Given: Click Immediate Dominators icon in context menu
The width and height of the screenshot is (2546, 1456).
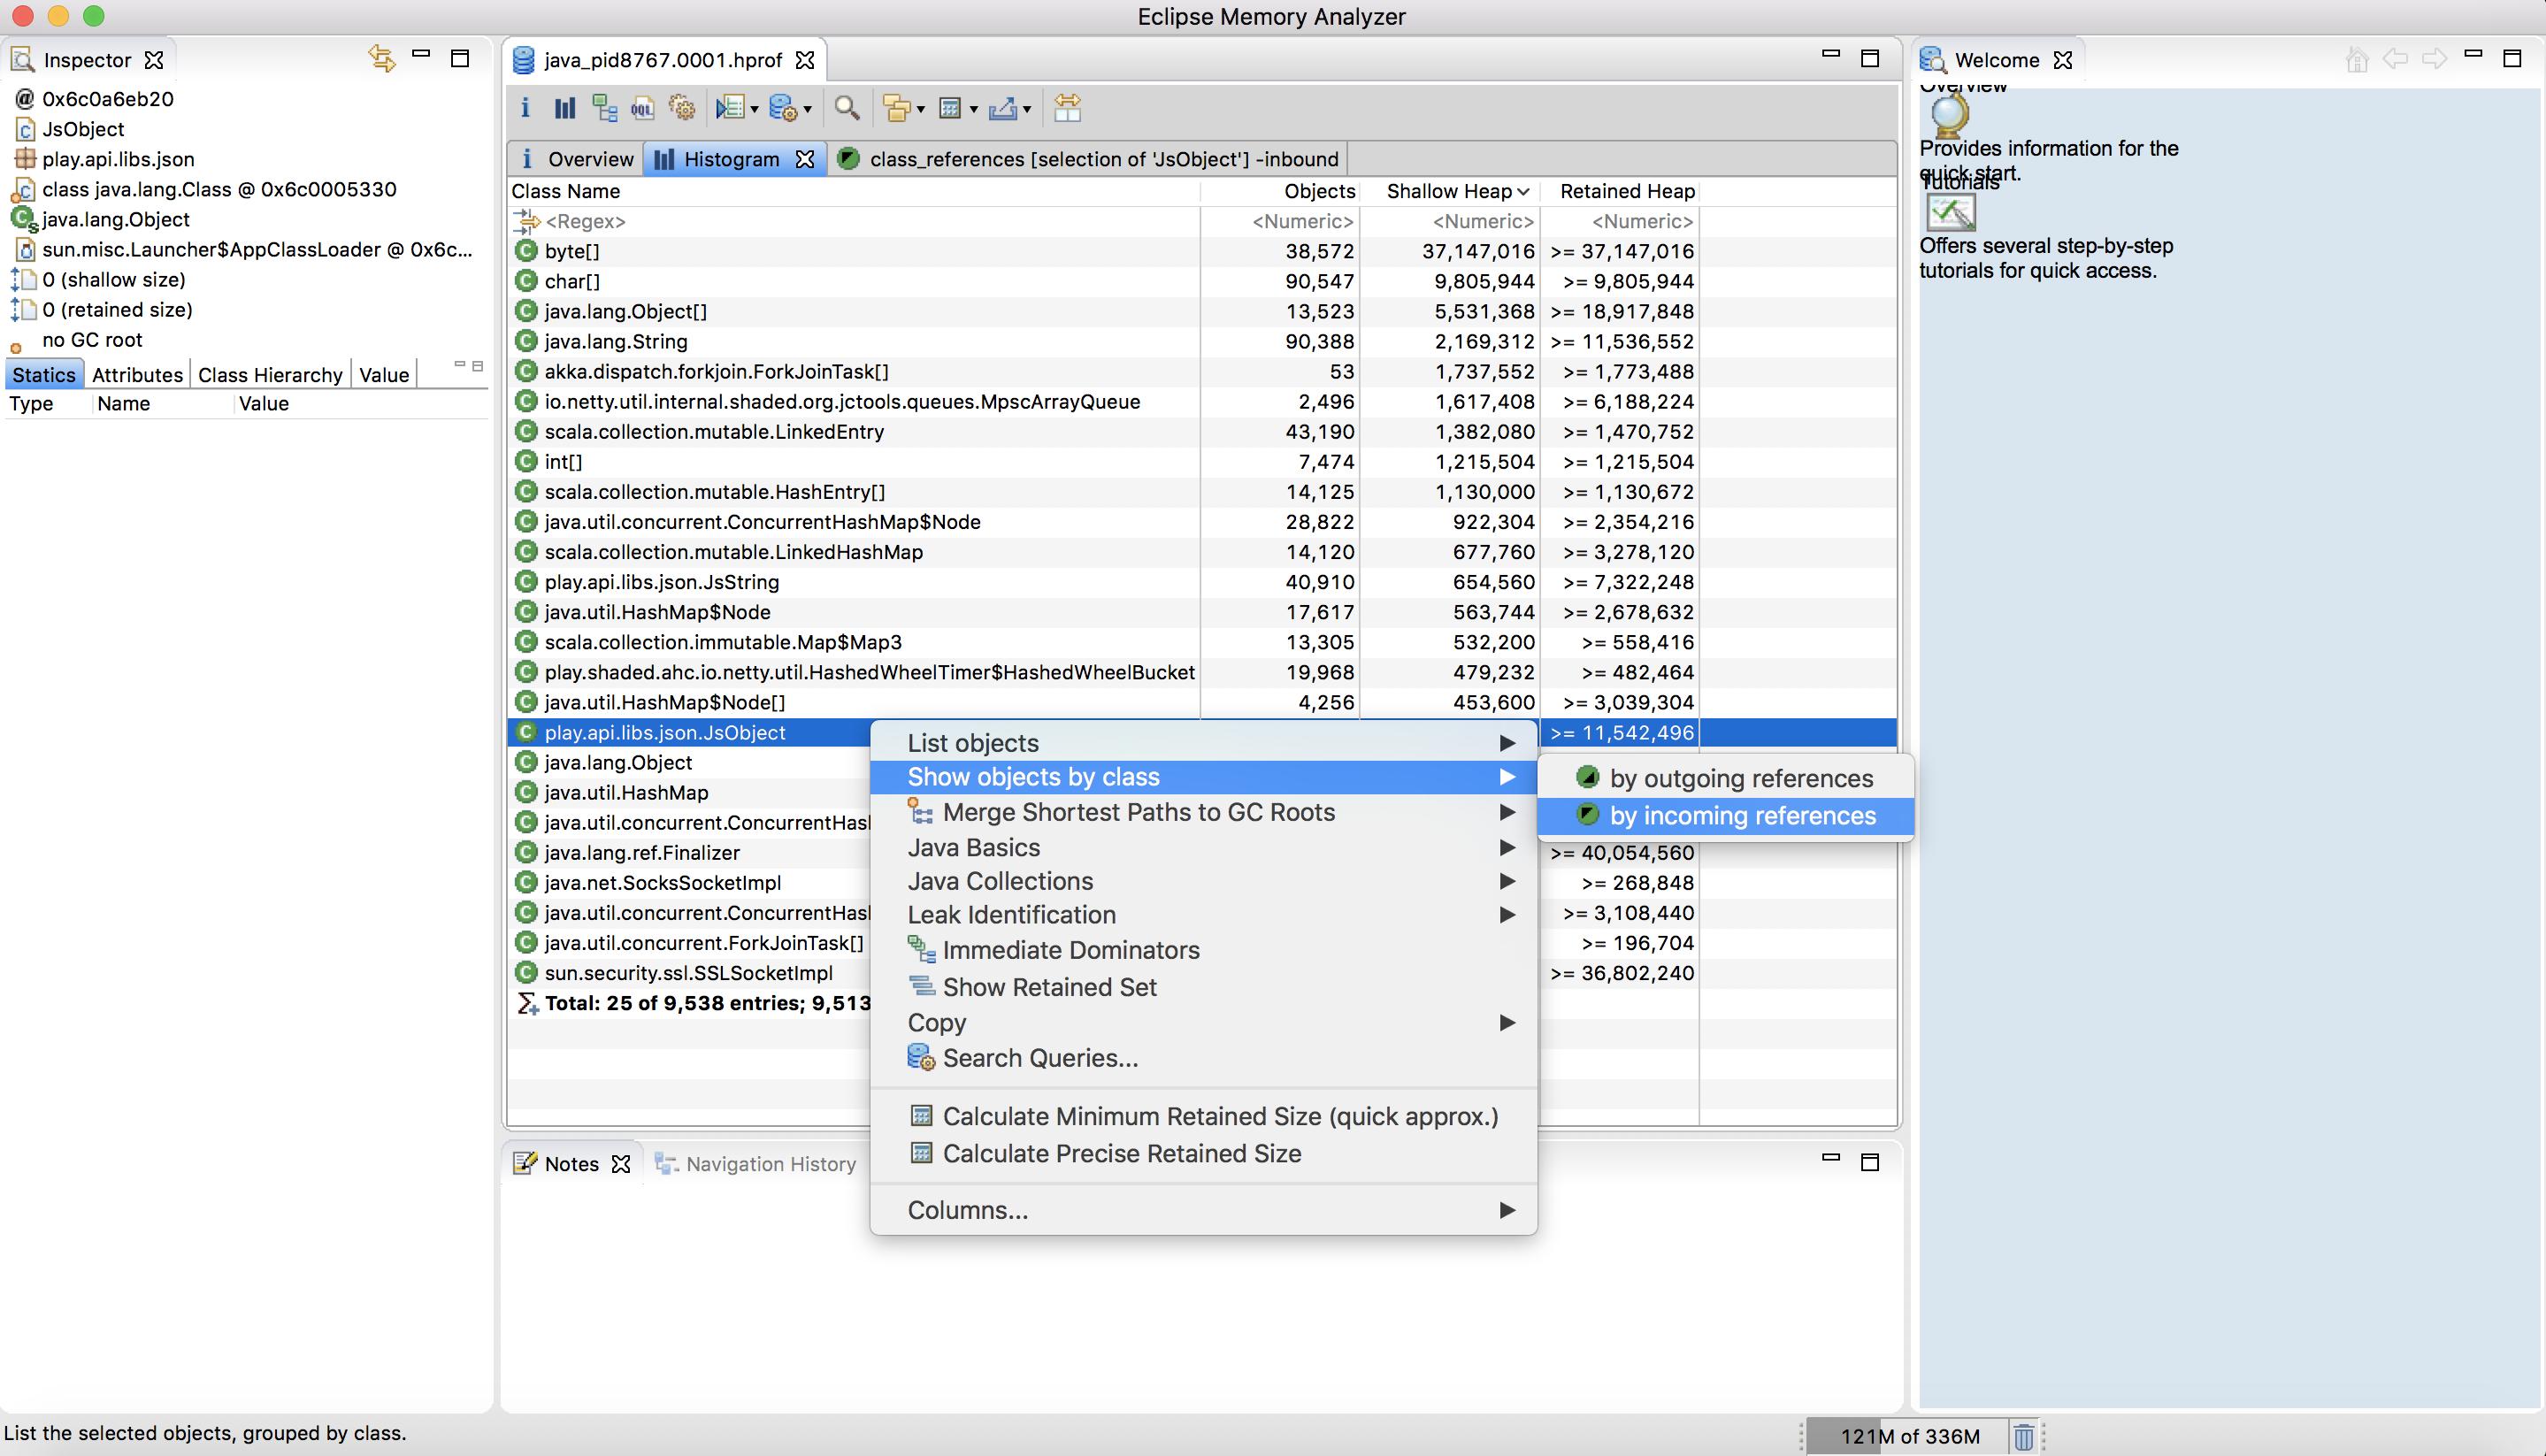Looking at the screenshot, I should 920,949.
